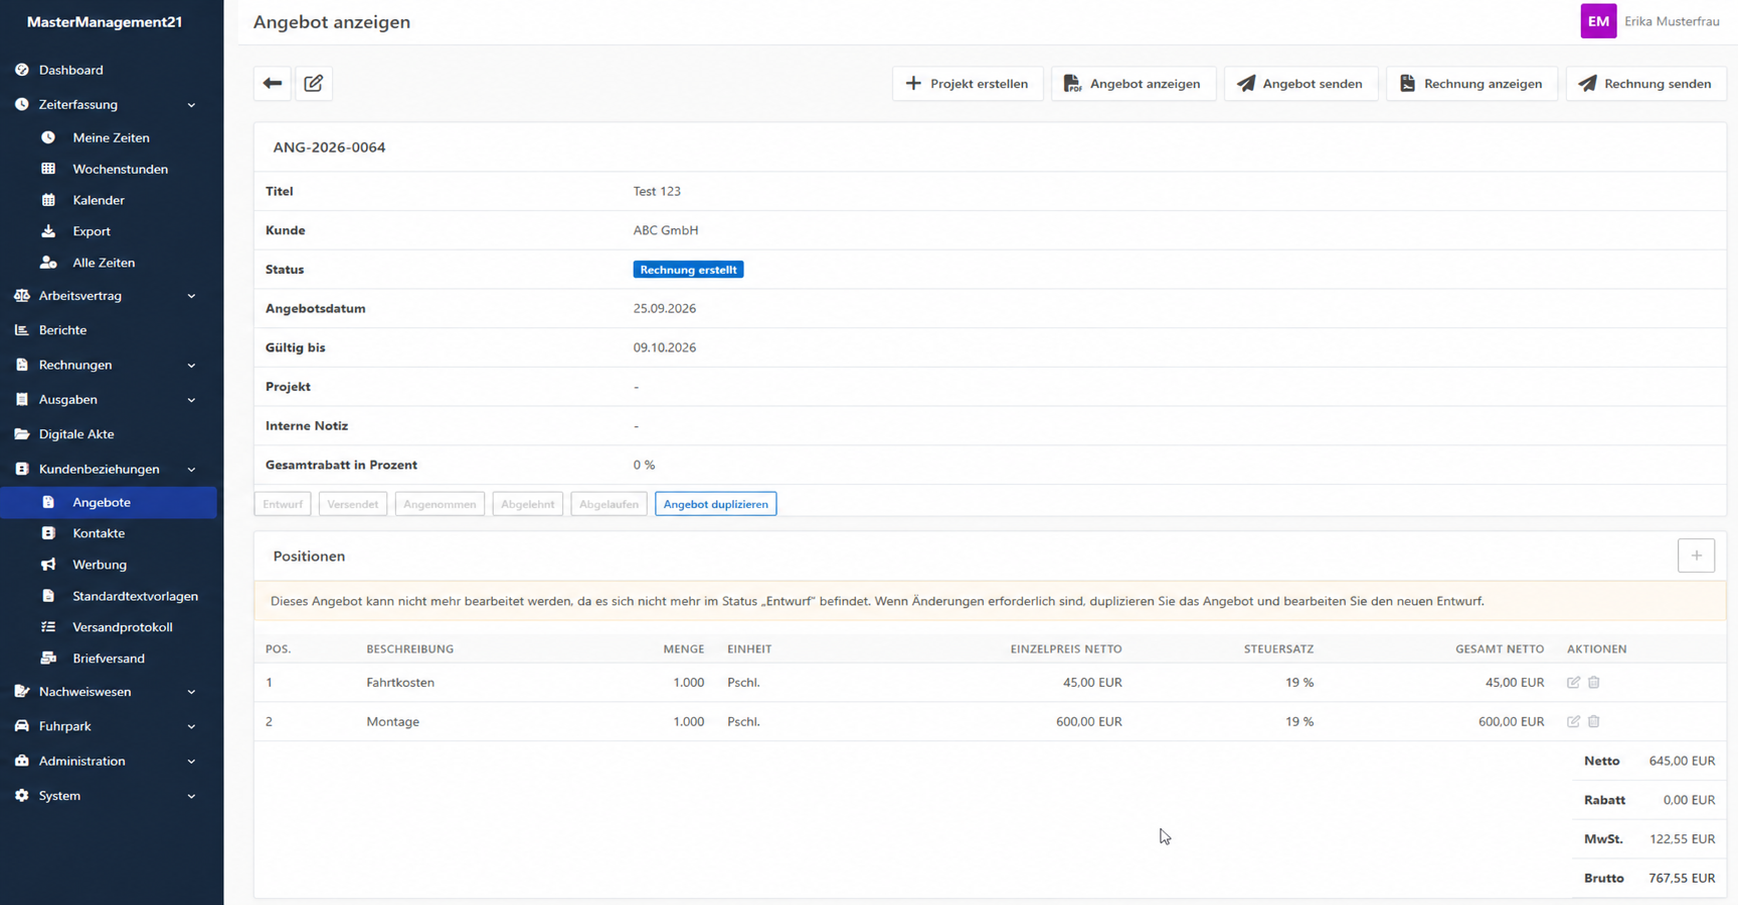Image resolution: width=1738 pixels, height=905 pixels.
Task: Open the edit pencil icon beside back arrow
Action: point(313,83)
